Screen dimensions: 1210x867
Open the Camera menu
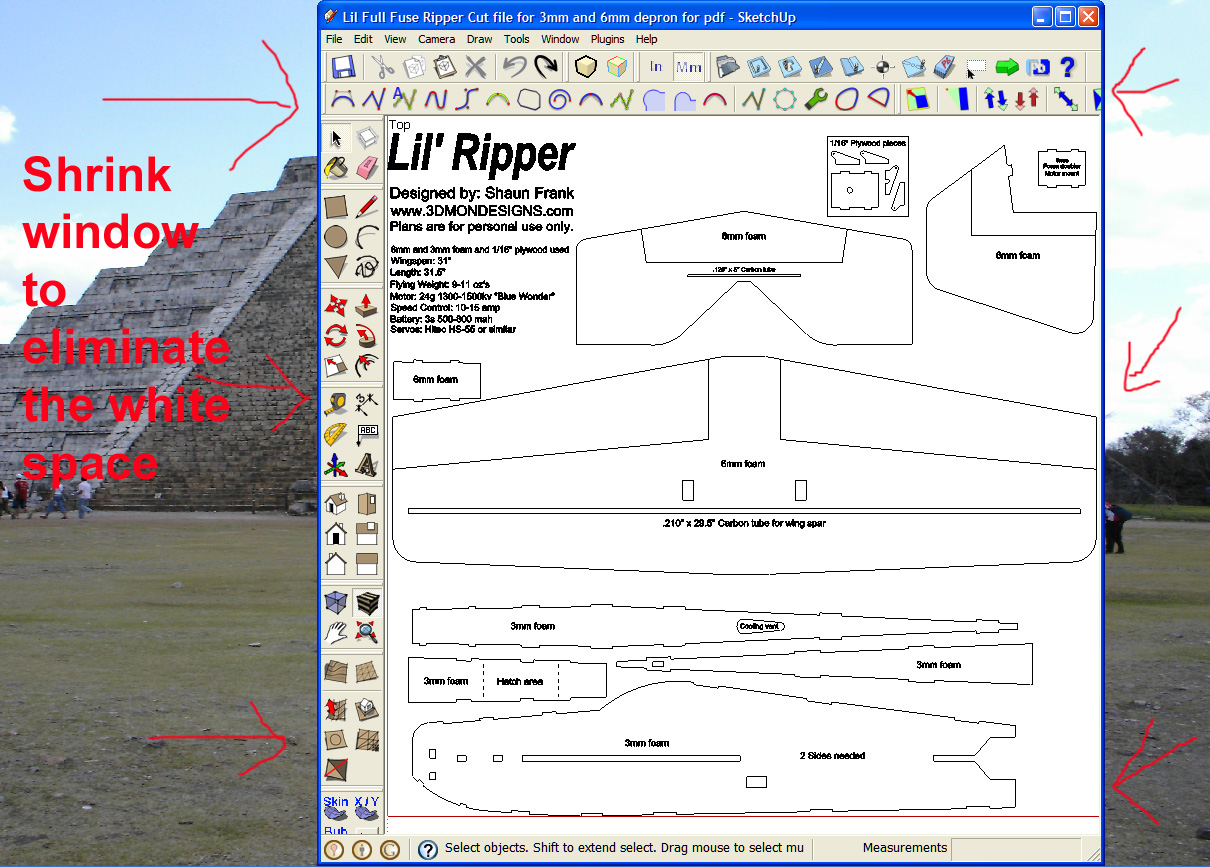[436, 39]
